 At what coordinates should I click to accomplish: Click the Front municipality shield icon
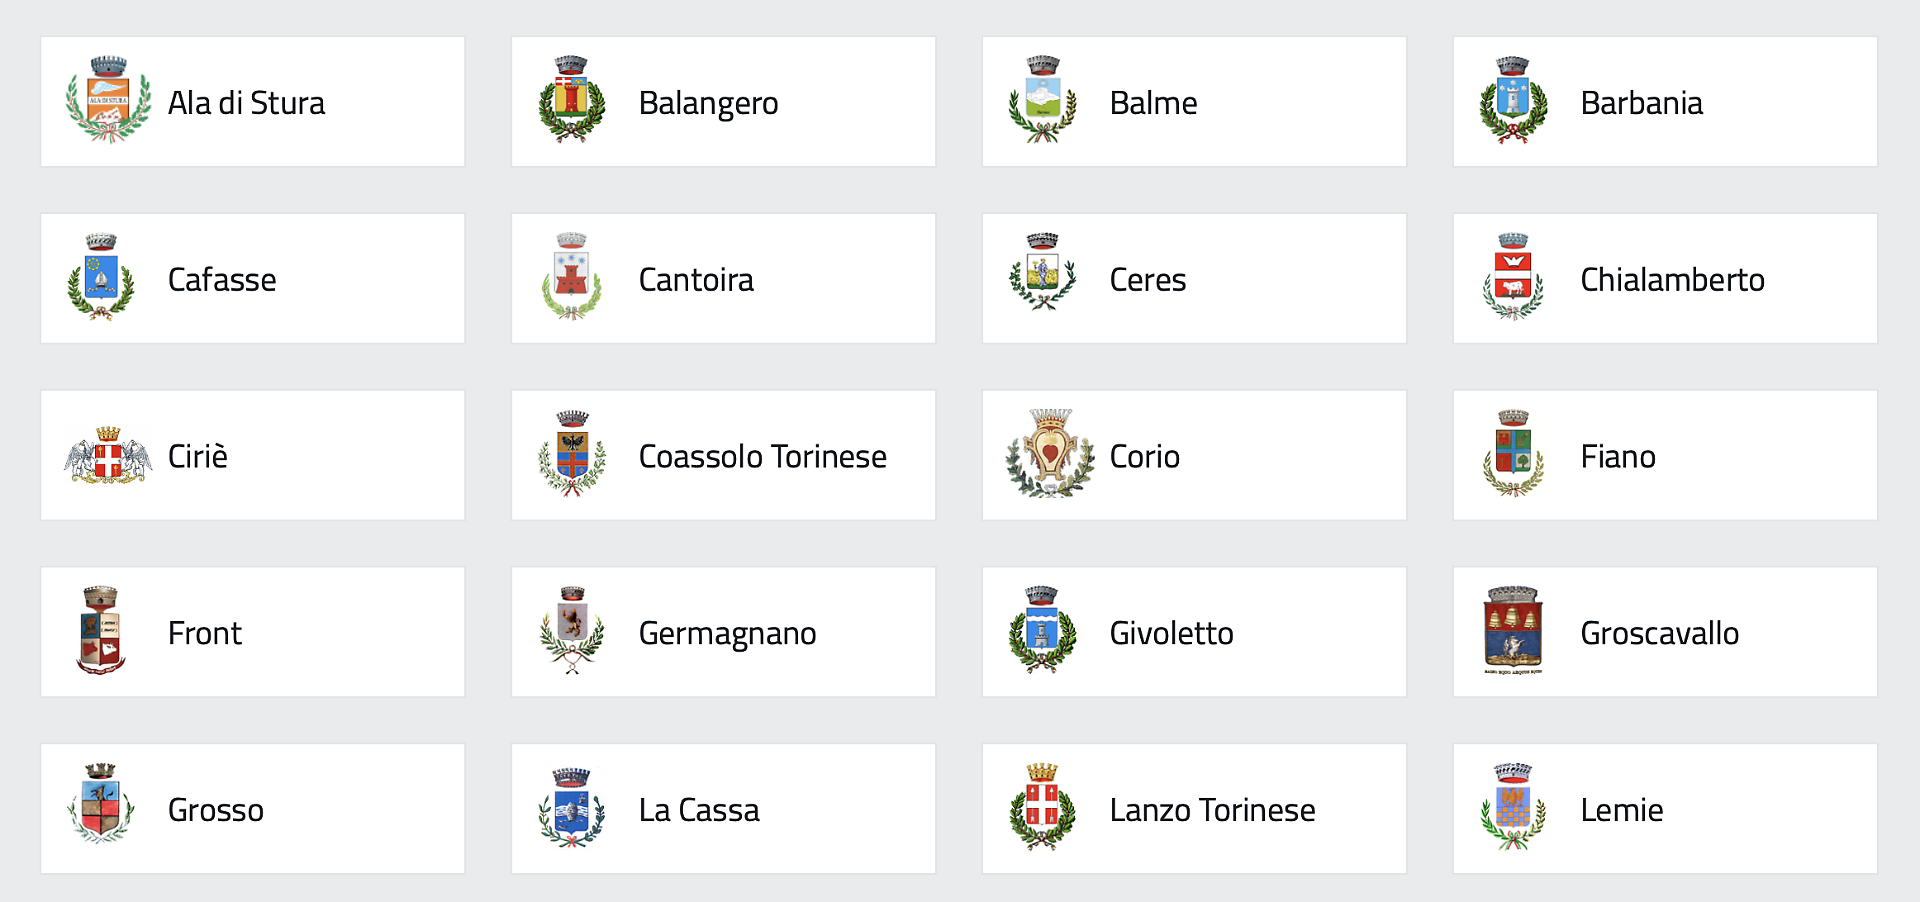[101, 631]
